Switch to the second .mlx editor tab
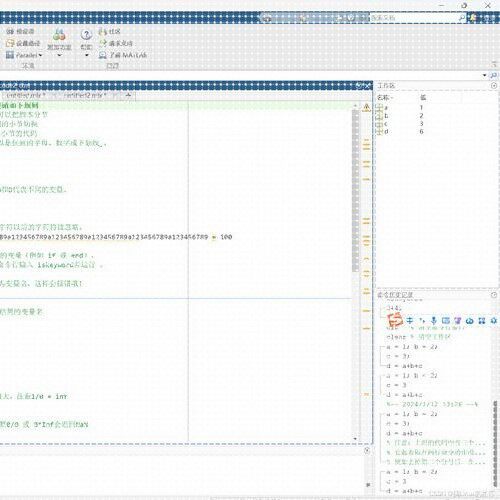Viewport: 500px width, 500px height. tap(85, 95)
